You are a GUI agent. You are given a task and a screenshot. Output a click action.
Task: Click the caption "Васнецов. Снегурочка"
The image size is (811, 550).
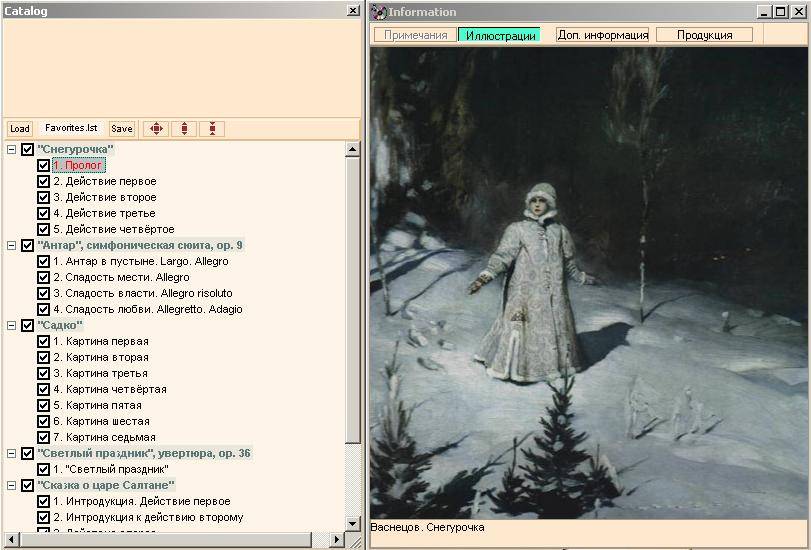[x=428, y=527]
